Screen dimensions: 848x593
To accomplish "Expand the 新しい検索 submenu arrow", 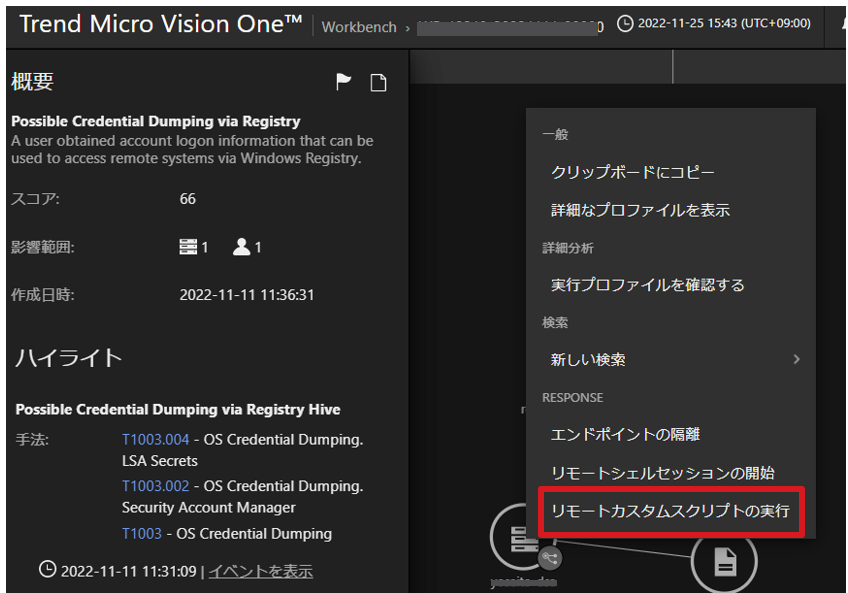I will pyautogui.click(x=796, y=359).
